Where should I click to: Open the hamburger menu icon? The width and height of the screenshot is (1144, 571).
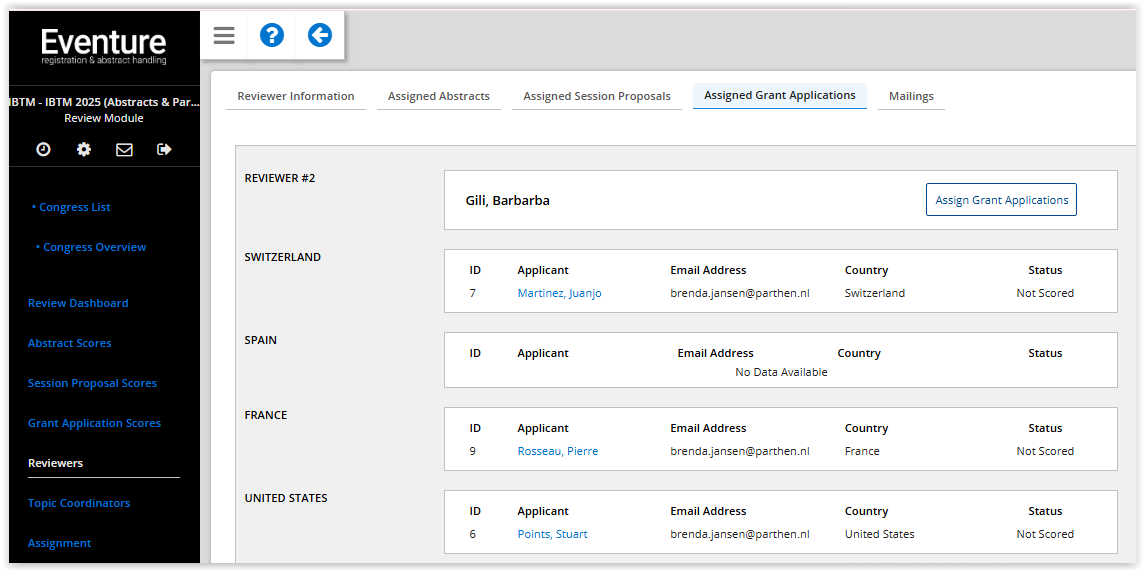[x=224, y=35]
